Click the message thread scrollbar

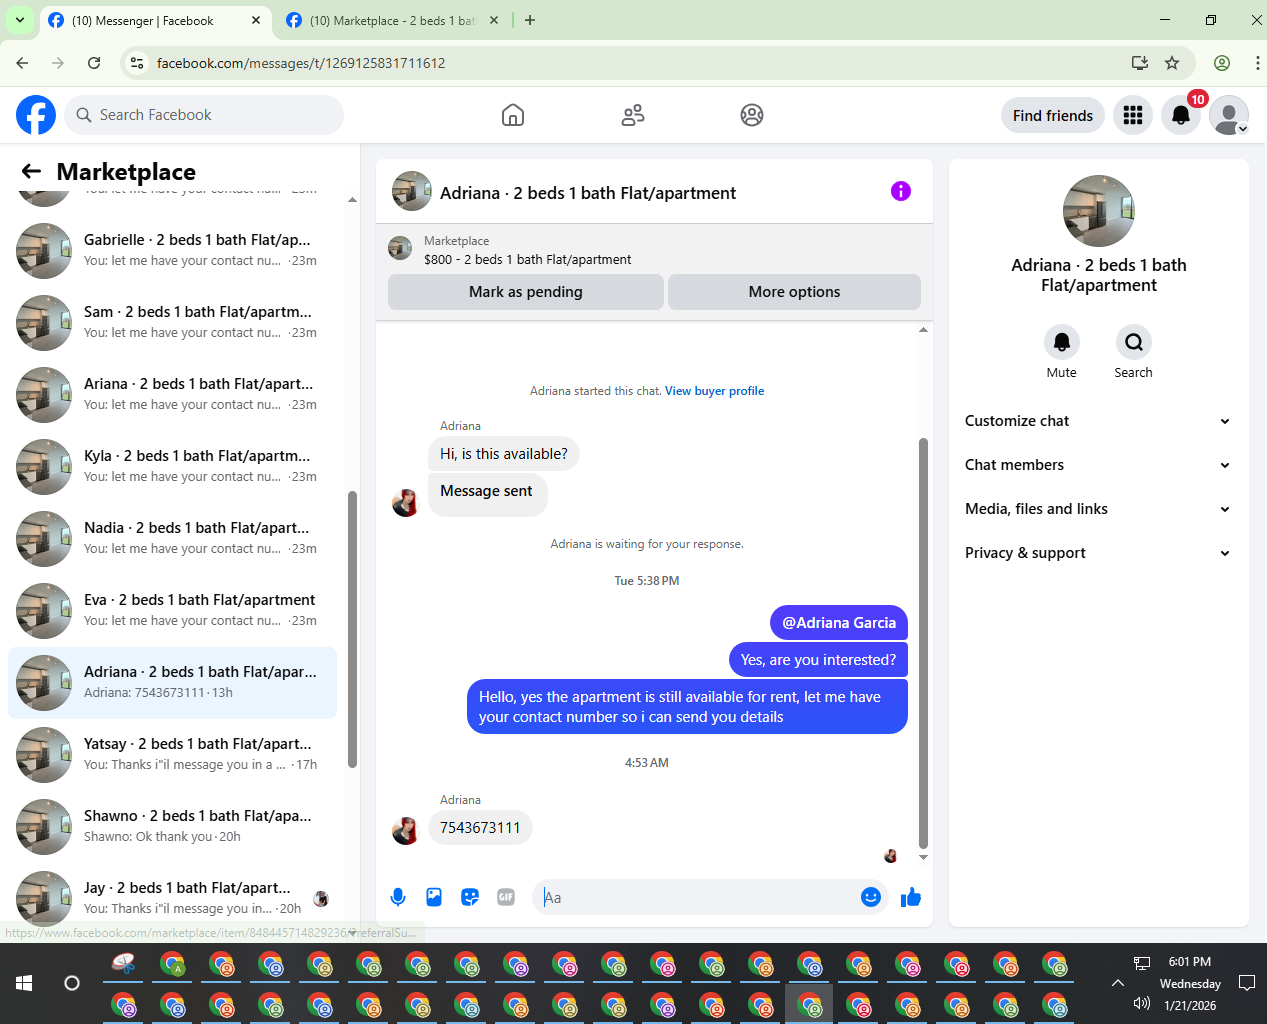[923, 643]
